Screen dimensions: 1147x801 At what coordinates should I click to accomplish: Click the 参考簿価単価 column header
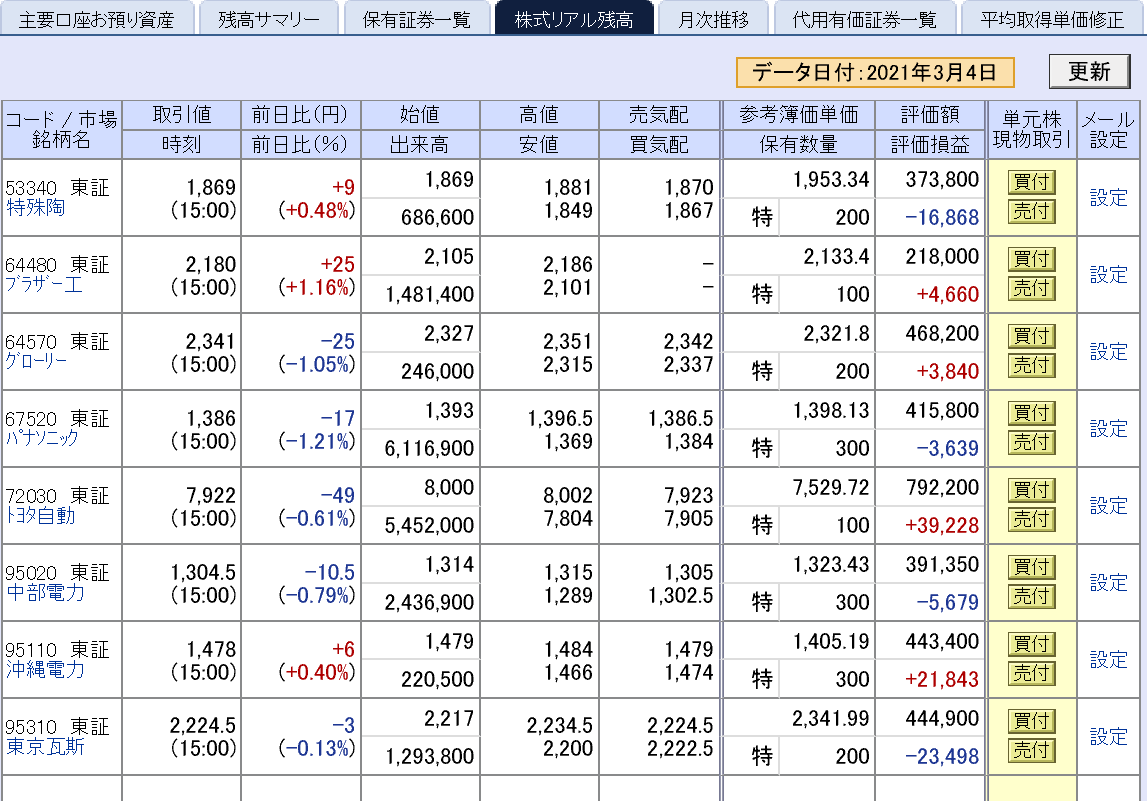tap(798, 115)
